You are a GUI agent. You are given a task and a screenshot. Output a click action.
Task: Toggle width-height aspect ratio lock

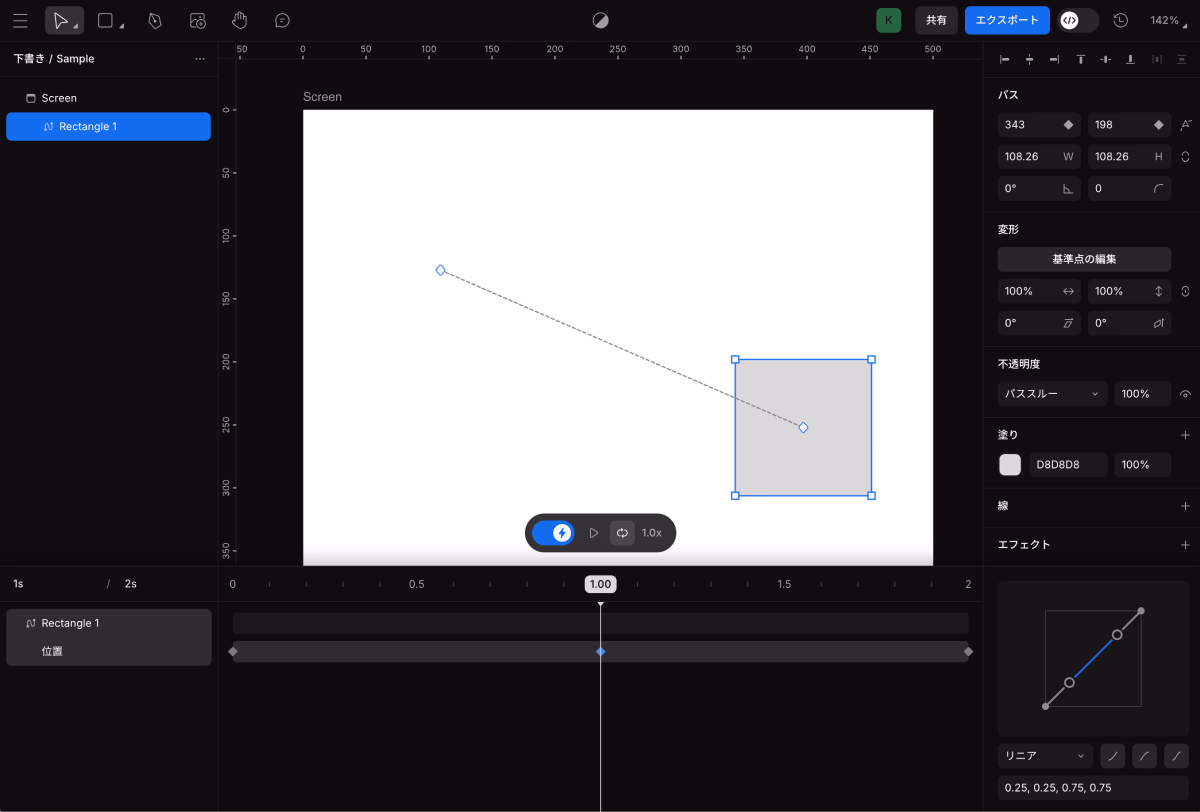click(1185, 157)
